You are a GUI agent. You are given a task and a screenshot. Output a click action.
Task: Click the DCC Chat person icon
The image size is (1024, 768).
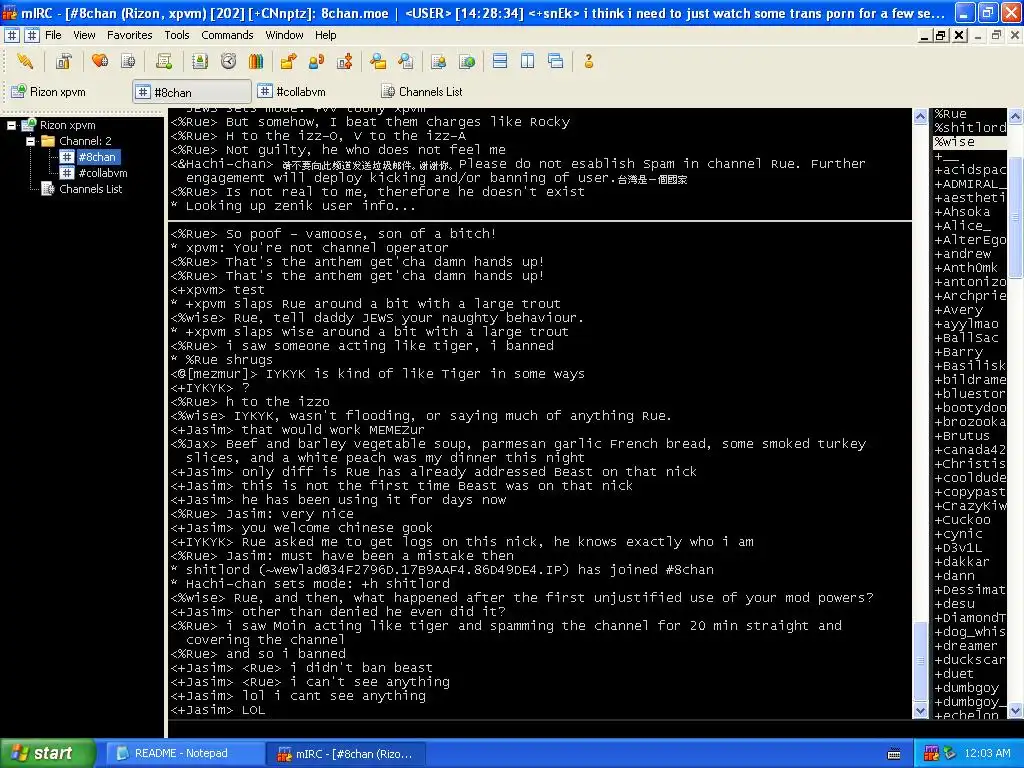coord(316,61)
